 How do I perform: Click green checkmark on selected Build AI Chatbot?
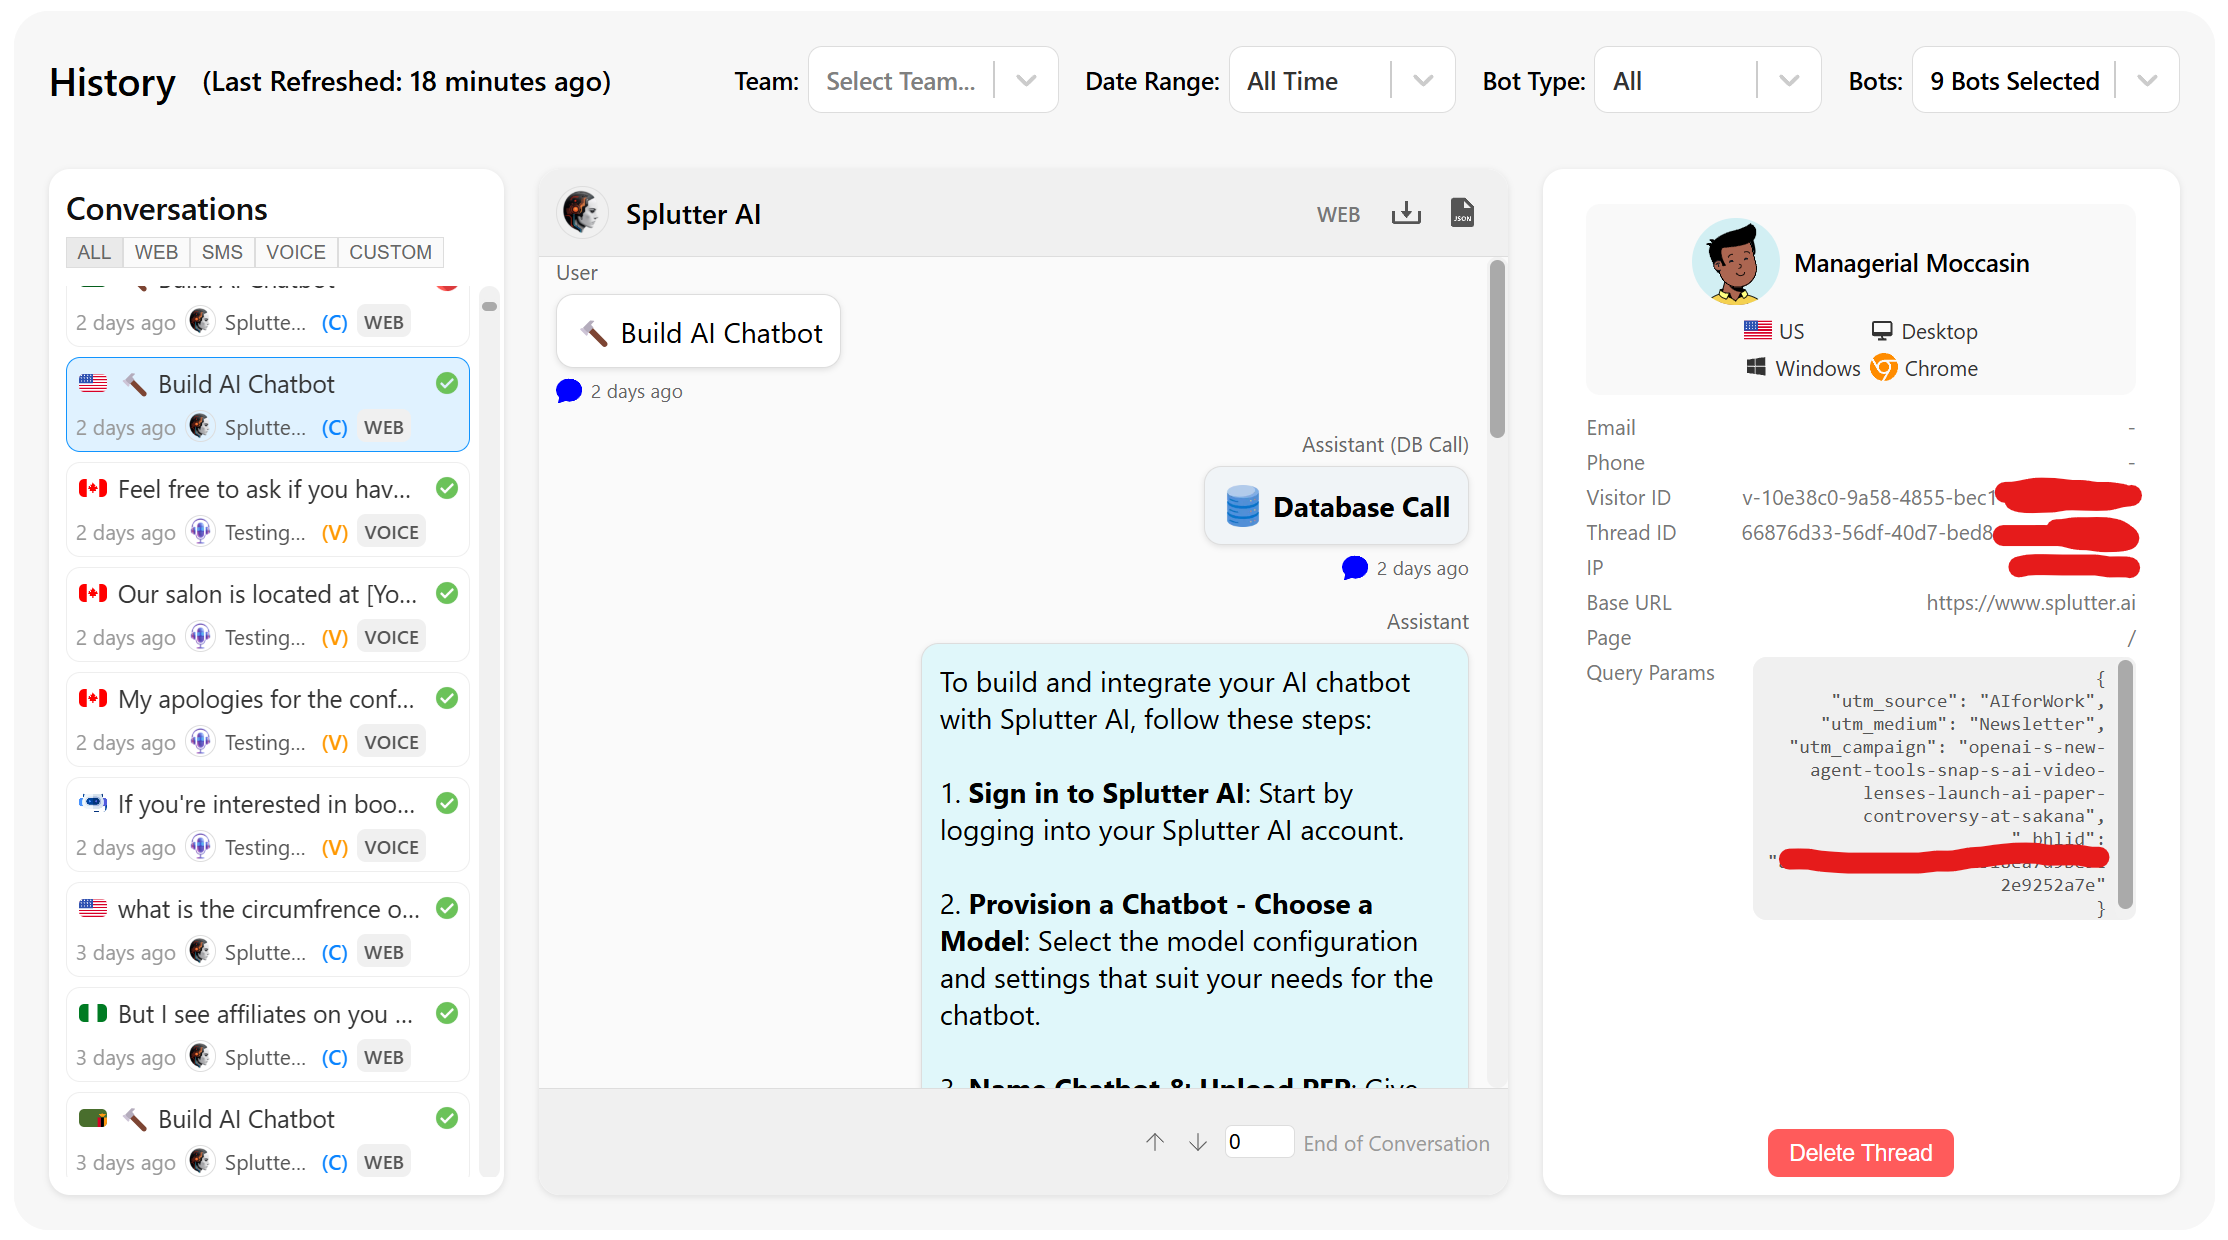[x=447, y=383]
